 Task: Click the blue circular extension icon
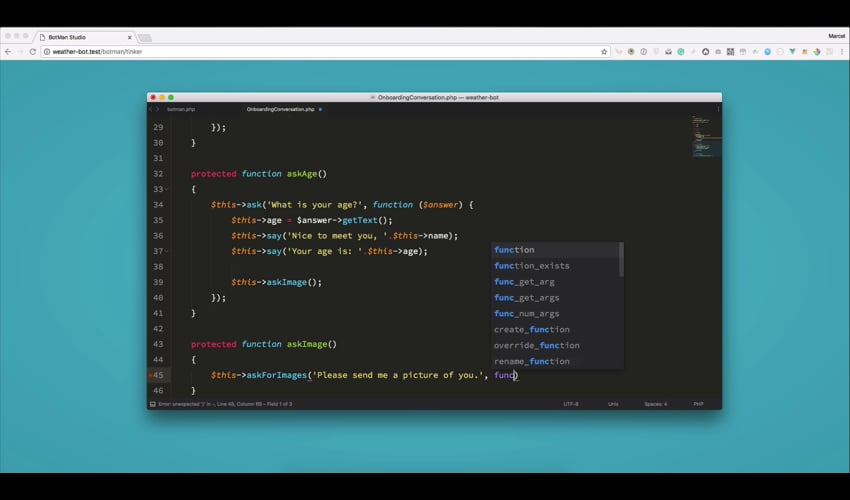coord(768,52)
